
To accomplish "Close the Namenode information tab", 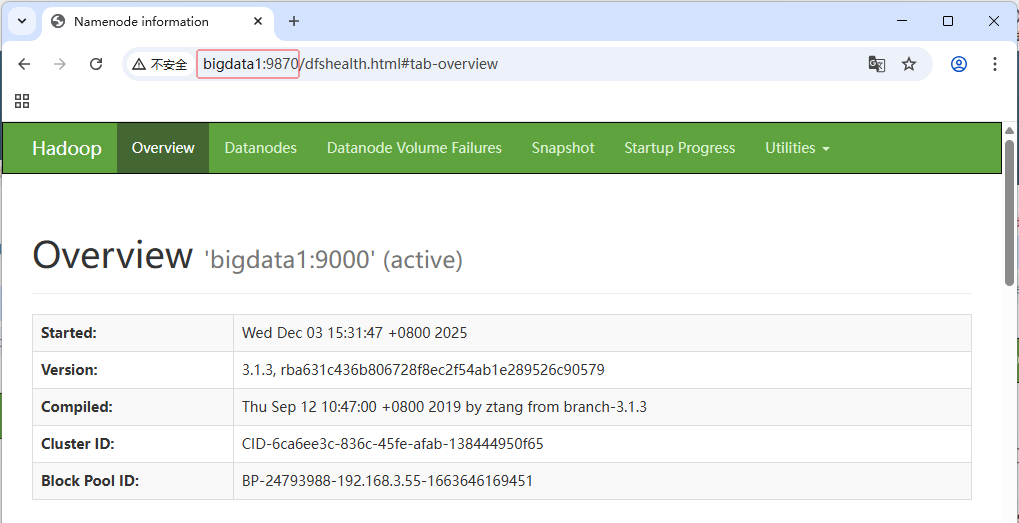I will 258,21.
